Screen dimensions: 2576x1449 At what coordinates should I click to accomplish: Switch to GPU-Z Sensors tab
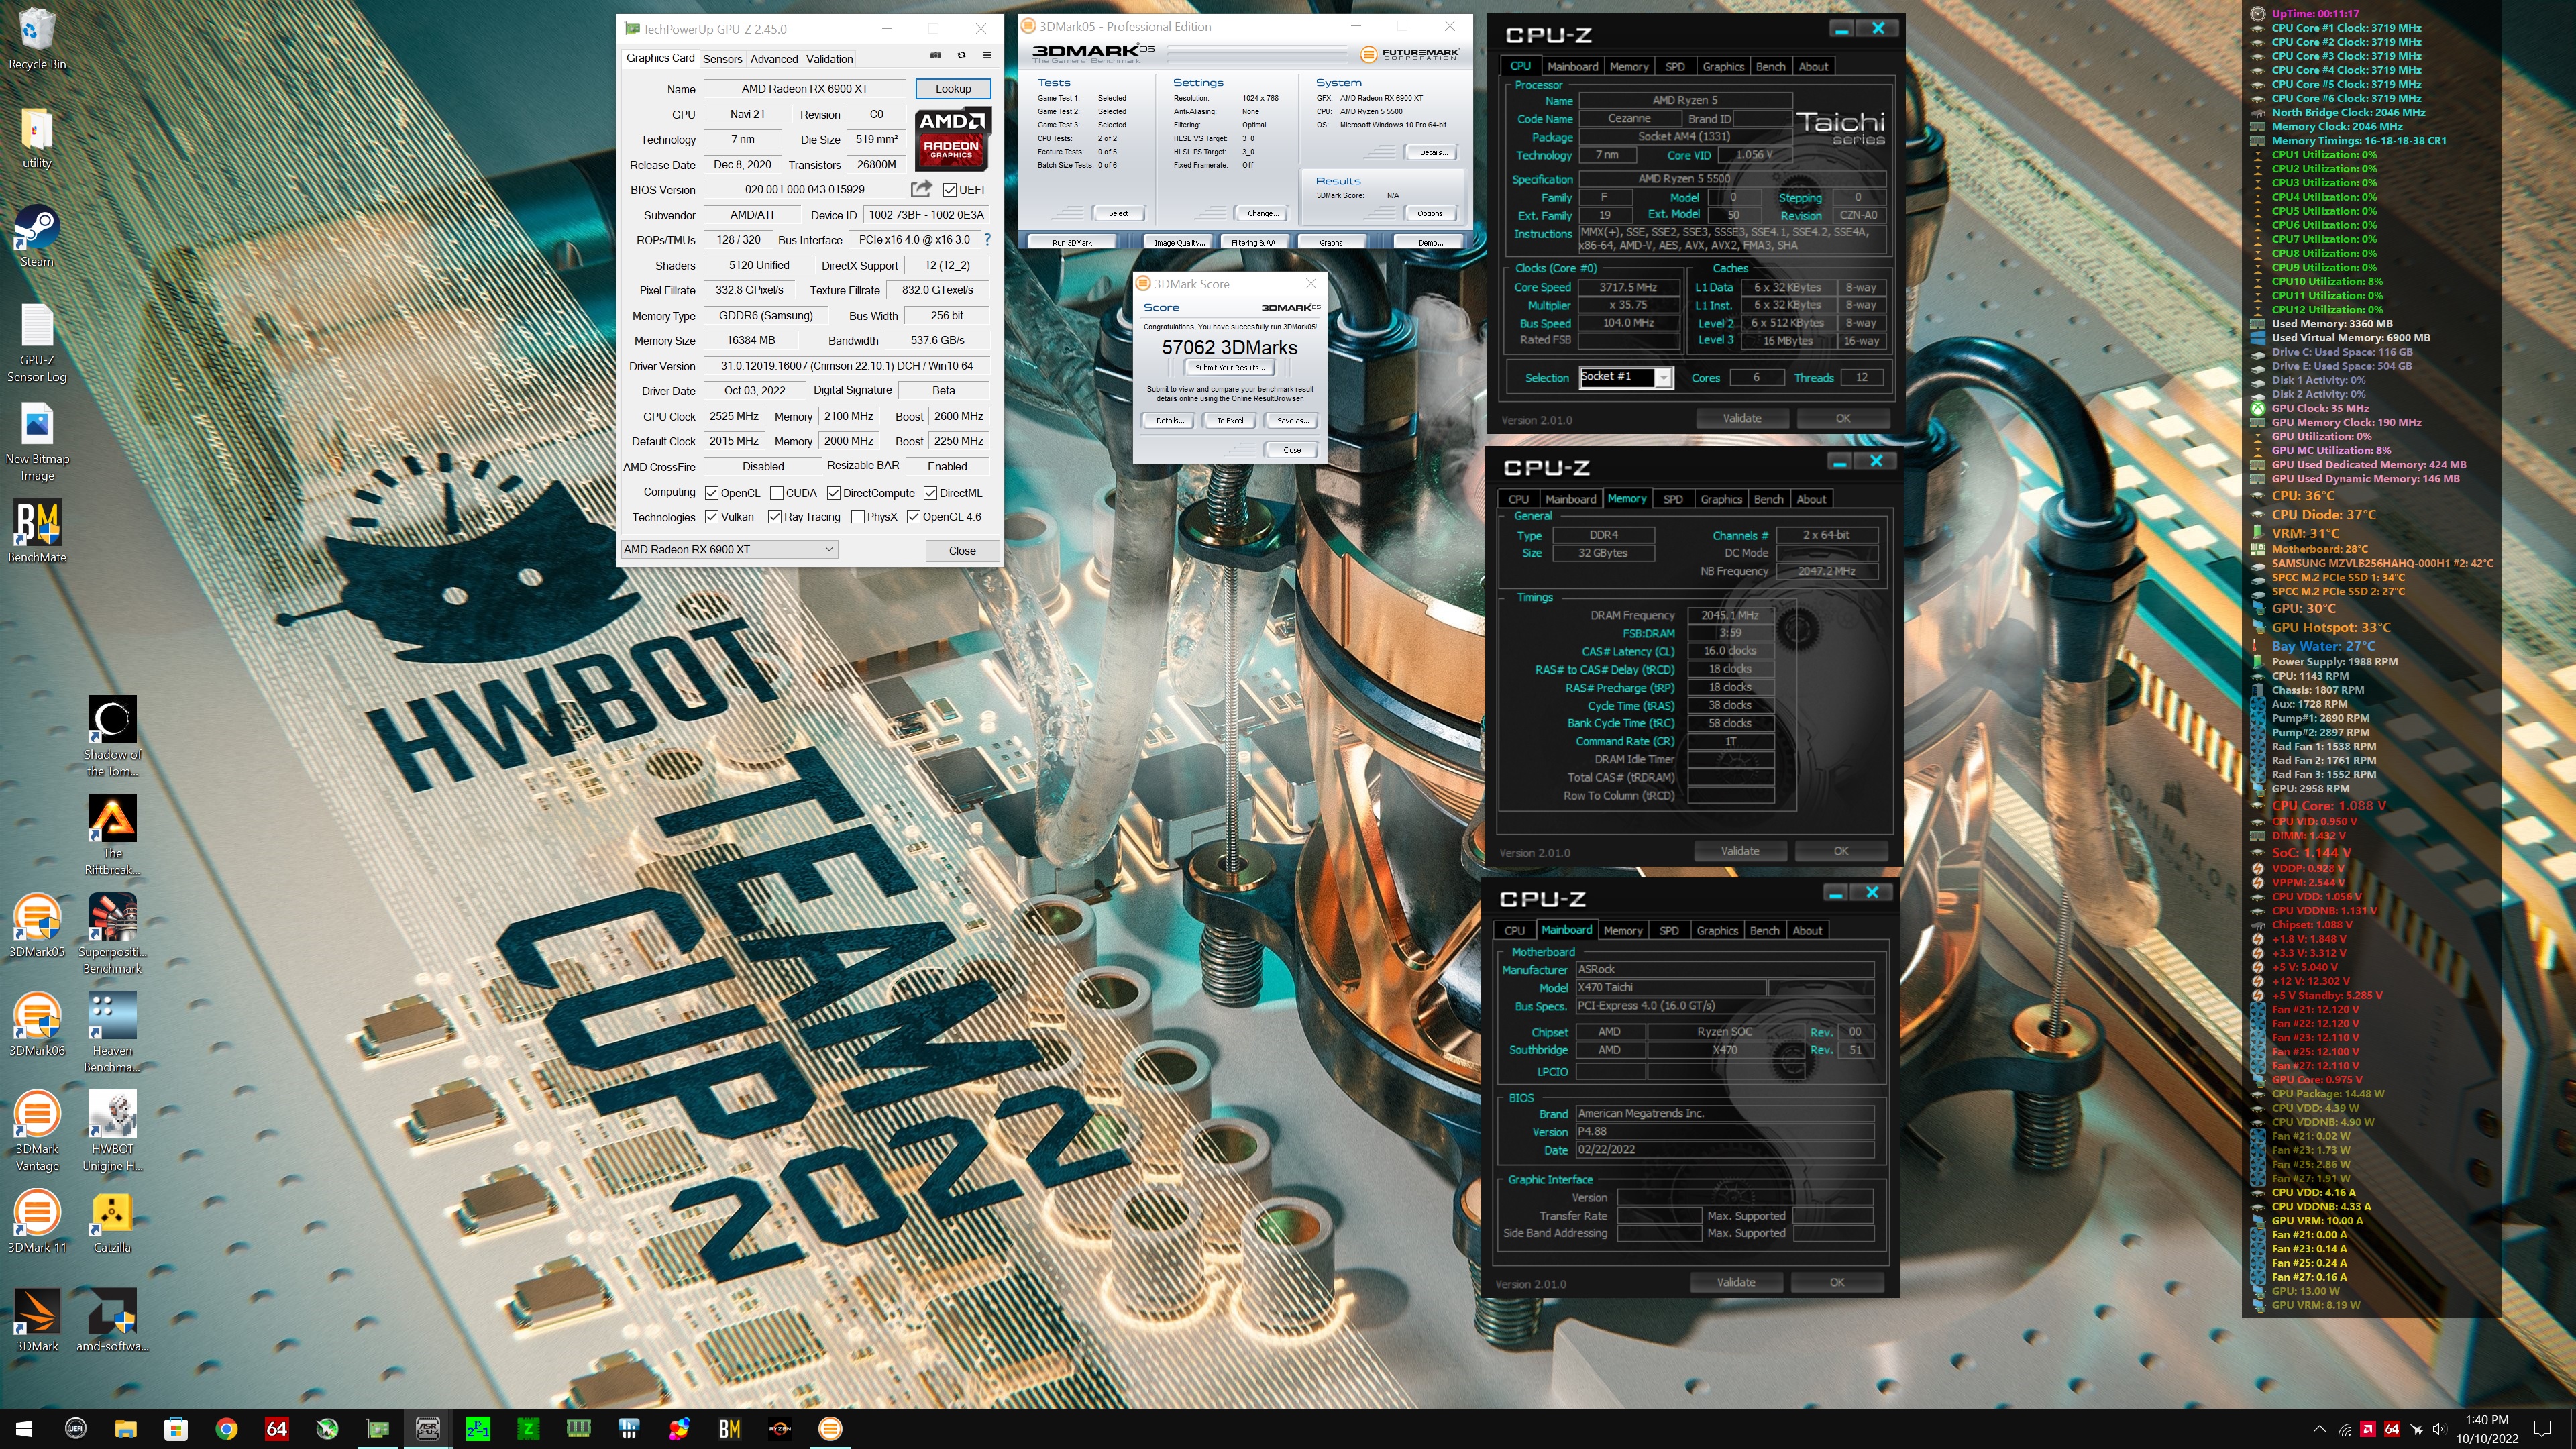tap(722, 59)
